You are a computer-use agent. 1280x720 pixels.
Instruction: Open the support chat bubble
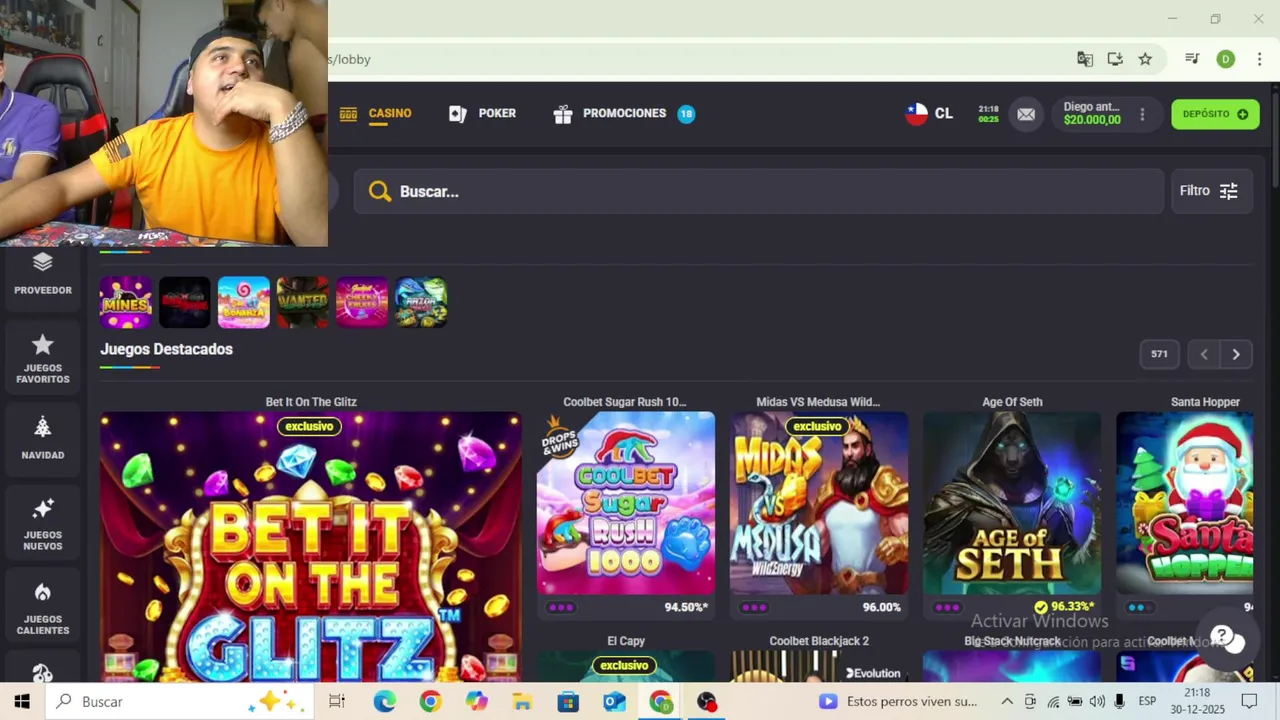[x=1225, y=638]
